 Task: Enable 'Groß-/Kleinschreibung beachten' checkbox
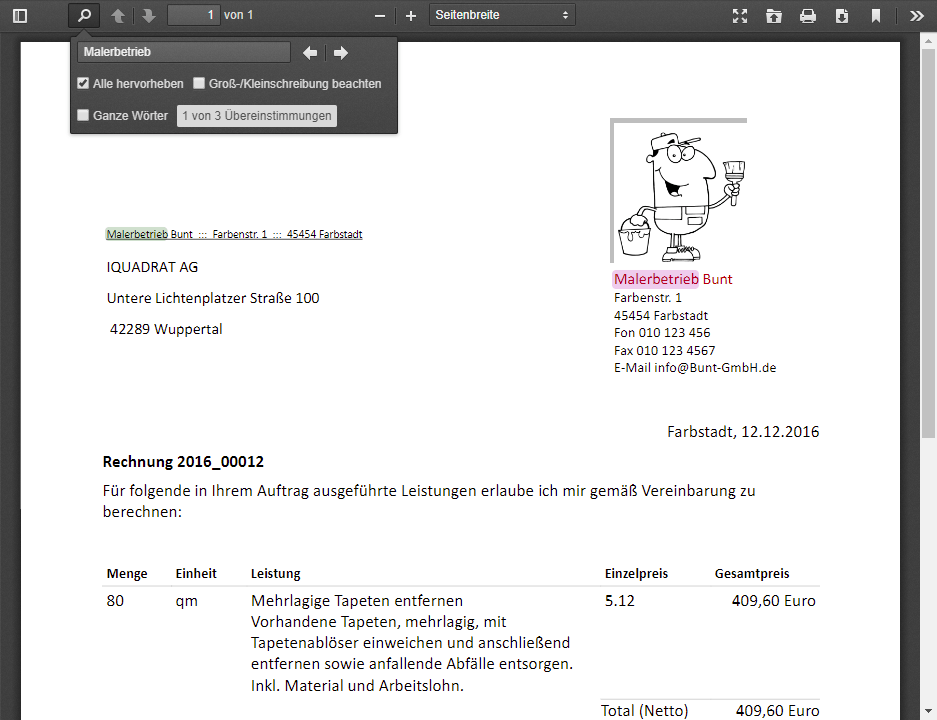[x=199, y=83]
